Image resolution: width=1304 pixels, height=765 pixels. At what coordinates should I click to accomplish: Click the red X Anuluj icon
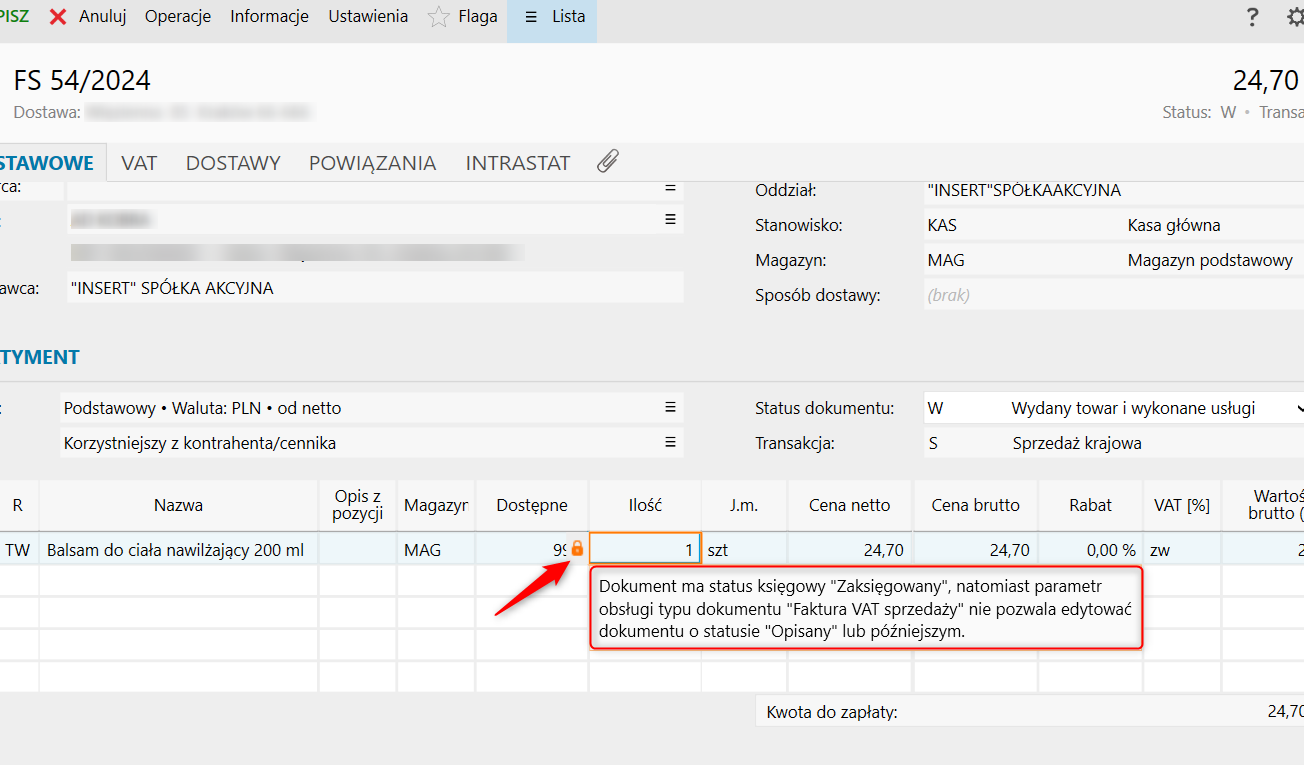pos(59,17)
